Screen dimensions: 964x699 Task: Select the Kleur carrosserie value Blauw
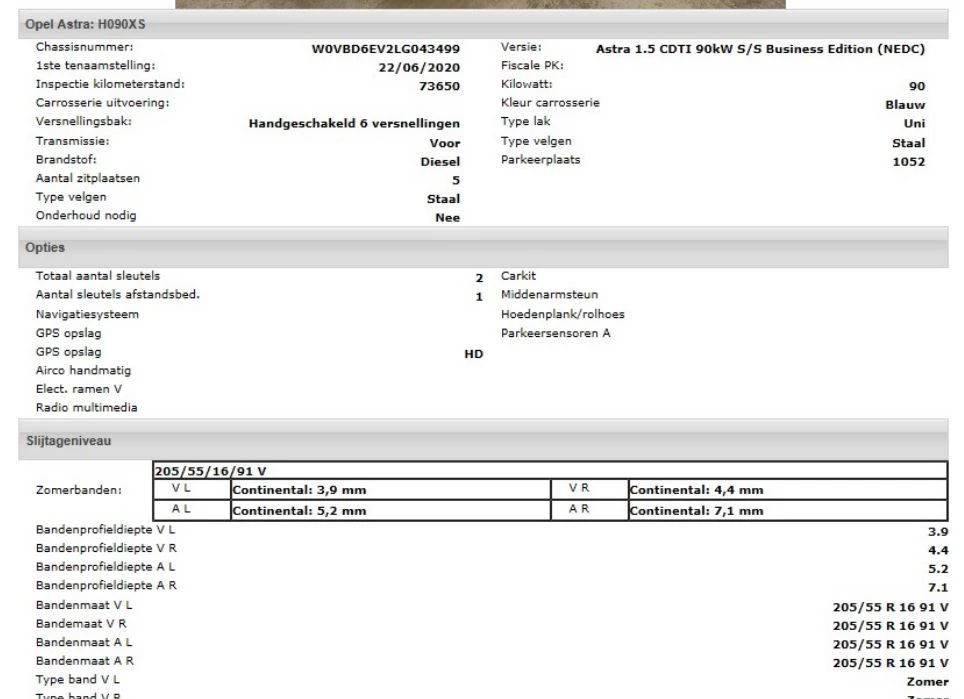click(x=906, y=104)
